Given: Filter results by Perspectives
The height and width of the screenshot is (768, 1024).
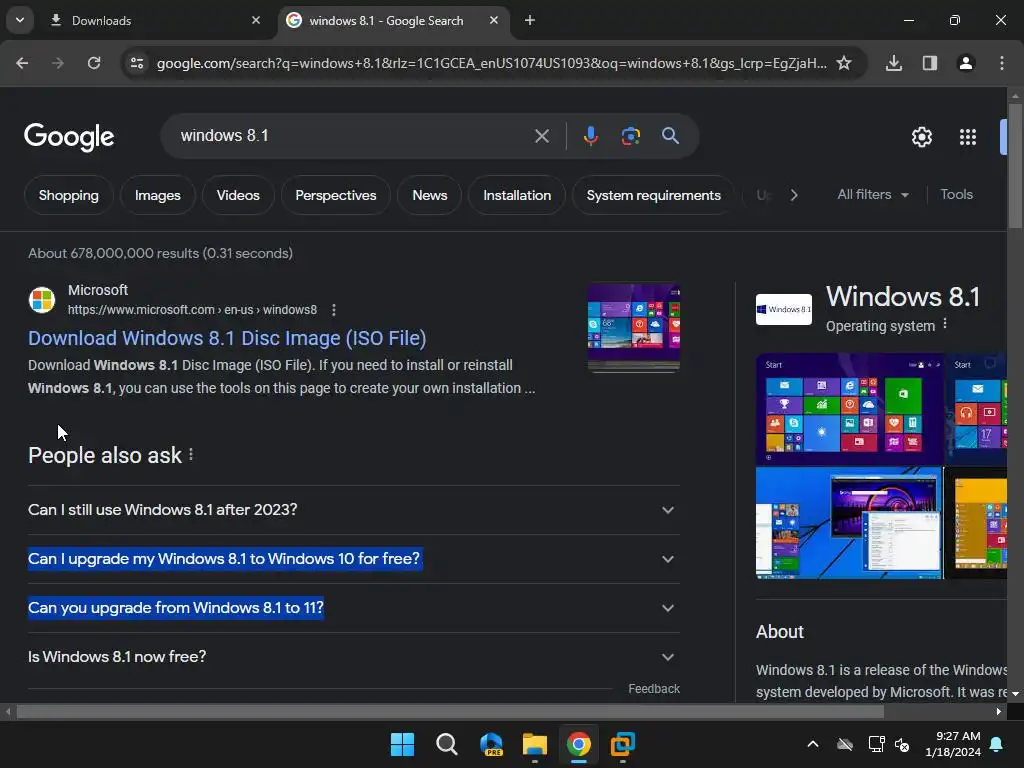Looking at the screenshot, I should [336, 195].
